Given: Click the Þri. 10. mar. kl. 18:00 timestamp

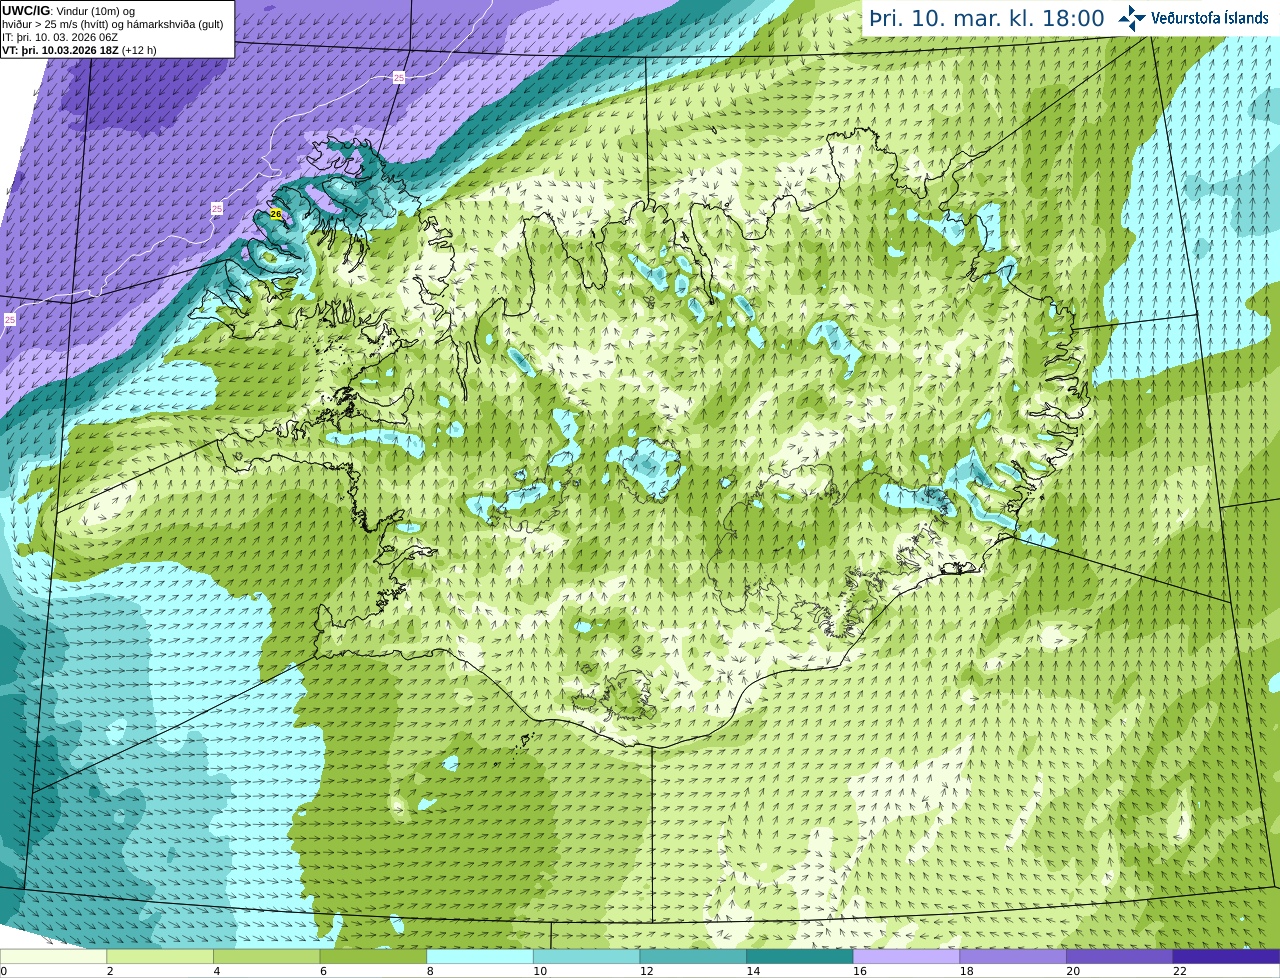Looking at the screenshot, I should click(x=986, y=18).
